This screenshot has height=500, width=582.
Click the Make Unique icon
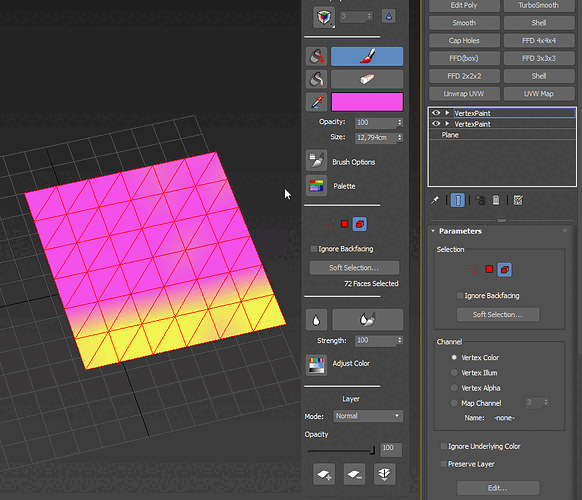point(480,200)
